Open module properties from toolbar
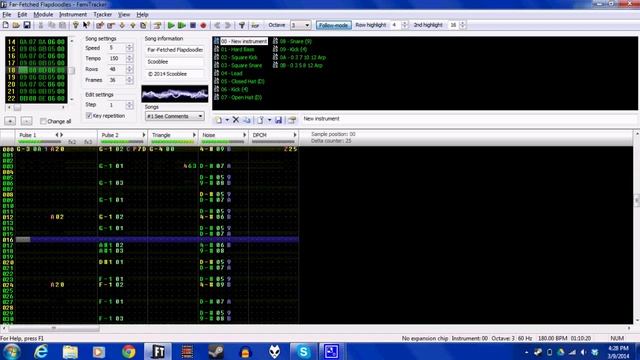 157,25
